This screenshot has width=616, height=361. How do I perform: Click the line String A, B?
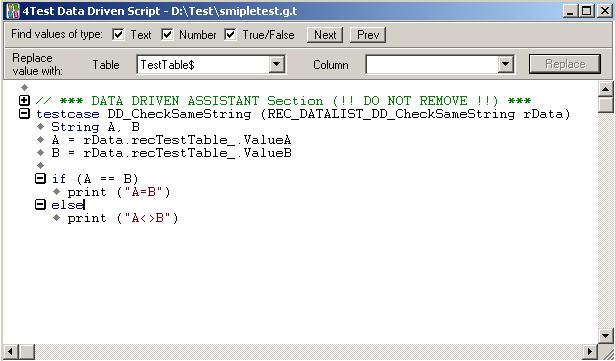(95, 127)
